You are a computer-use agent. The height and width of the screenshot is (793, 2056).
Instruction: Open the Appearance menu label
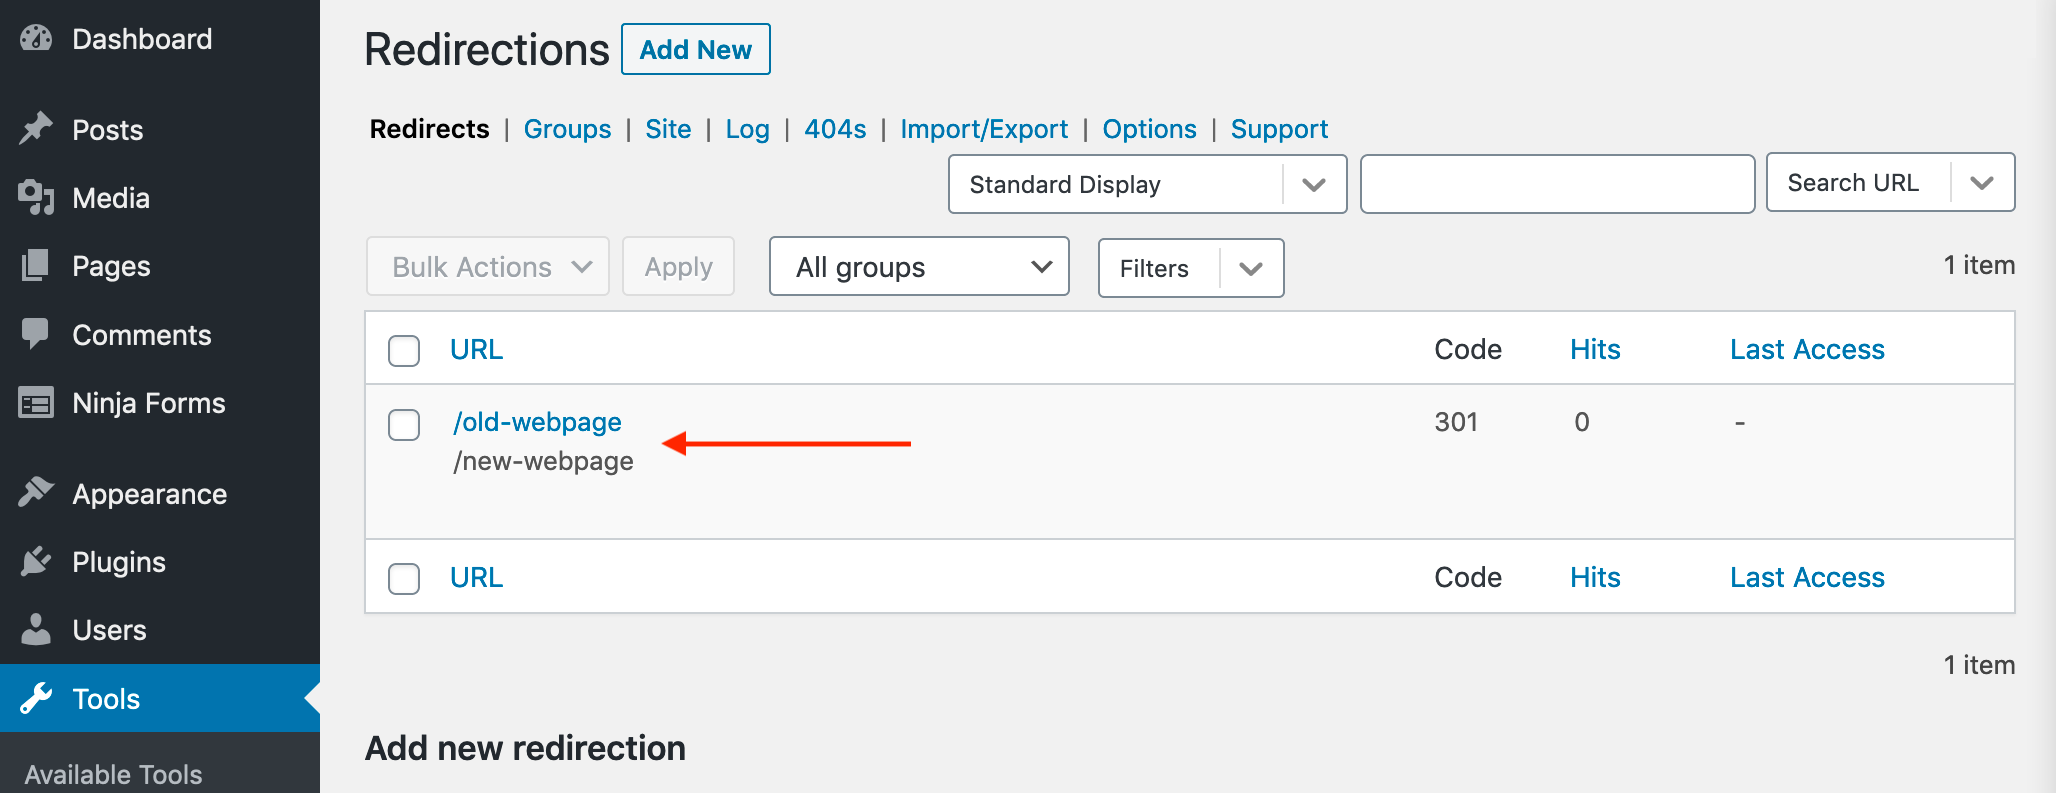click(150, 494)
